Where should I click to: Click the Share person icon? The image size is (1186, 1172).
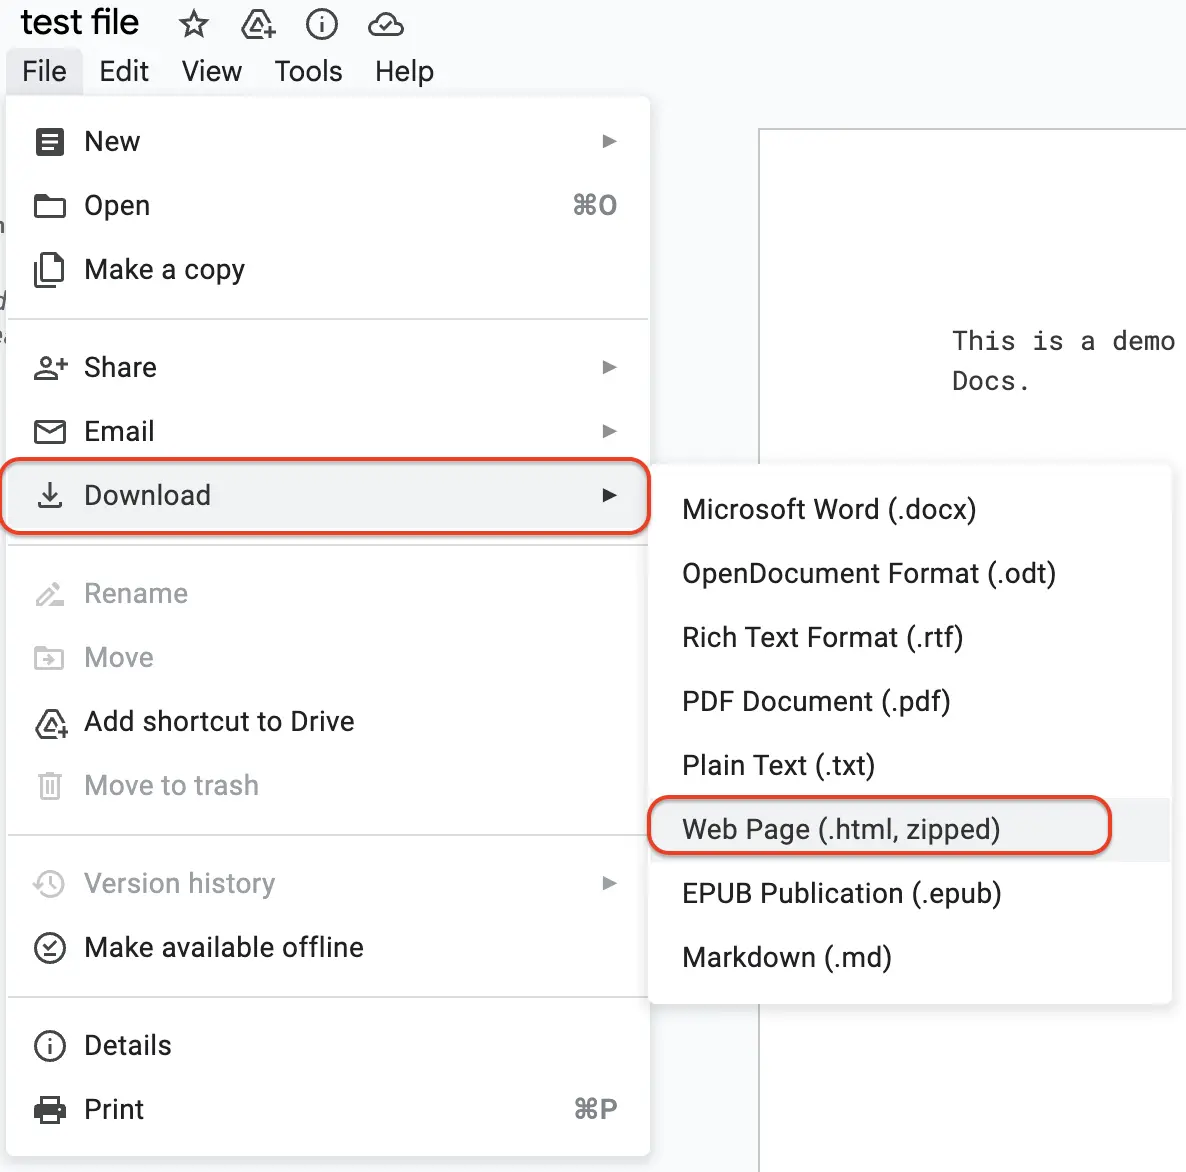pos(51,368)
